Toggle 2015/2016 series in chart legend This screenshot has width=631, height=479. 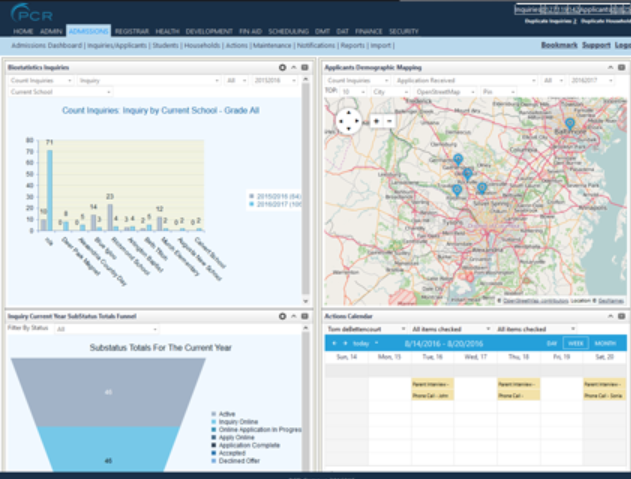tap(274, 196)
